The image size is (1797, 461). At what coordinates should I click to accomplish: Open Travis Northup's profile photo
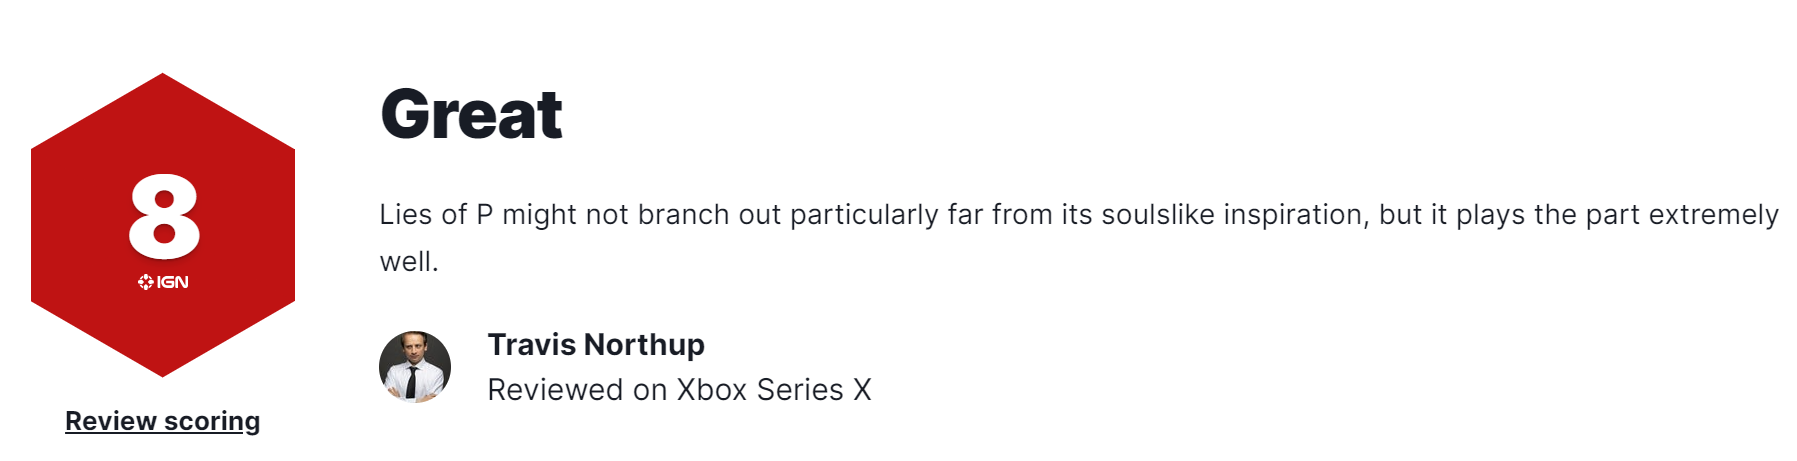coord(415,367)
